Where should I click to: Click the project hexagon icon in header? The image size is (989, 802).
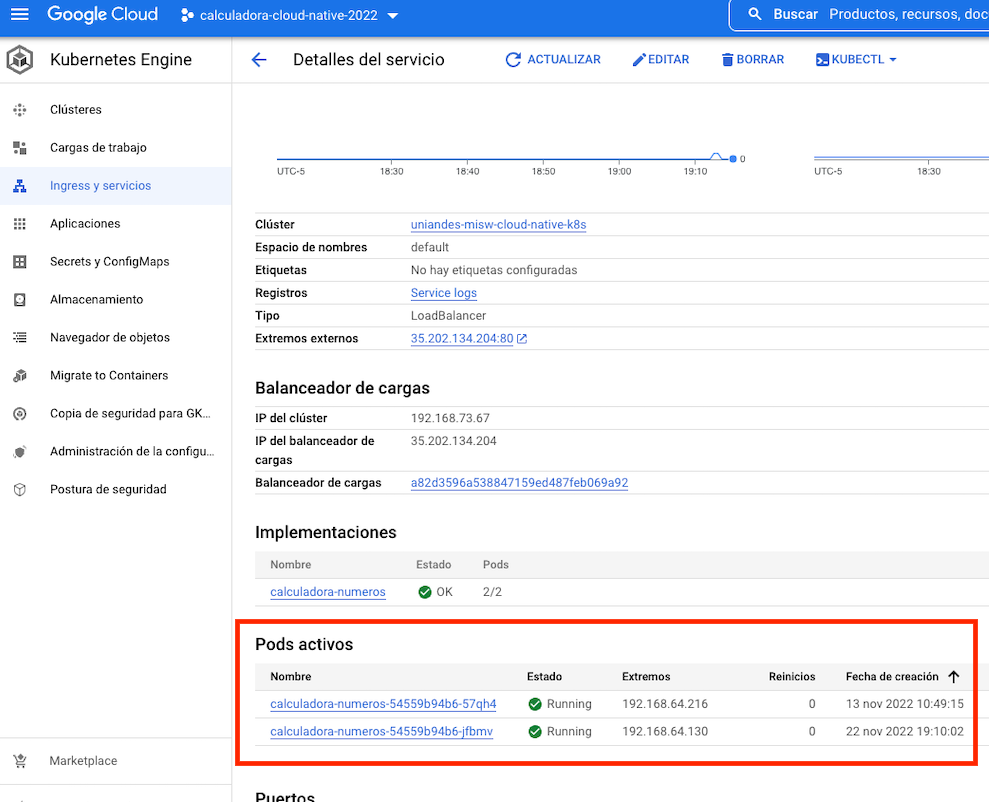[x=187, y=15]
